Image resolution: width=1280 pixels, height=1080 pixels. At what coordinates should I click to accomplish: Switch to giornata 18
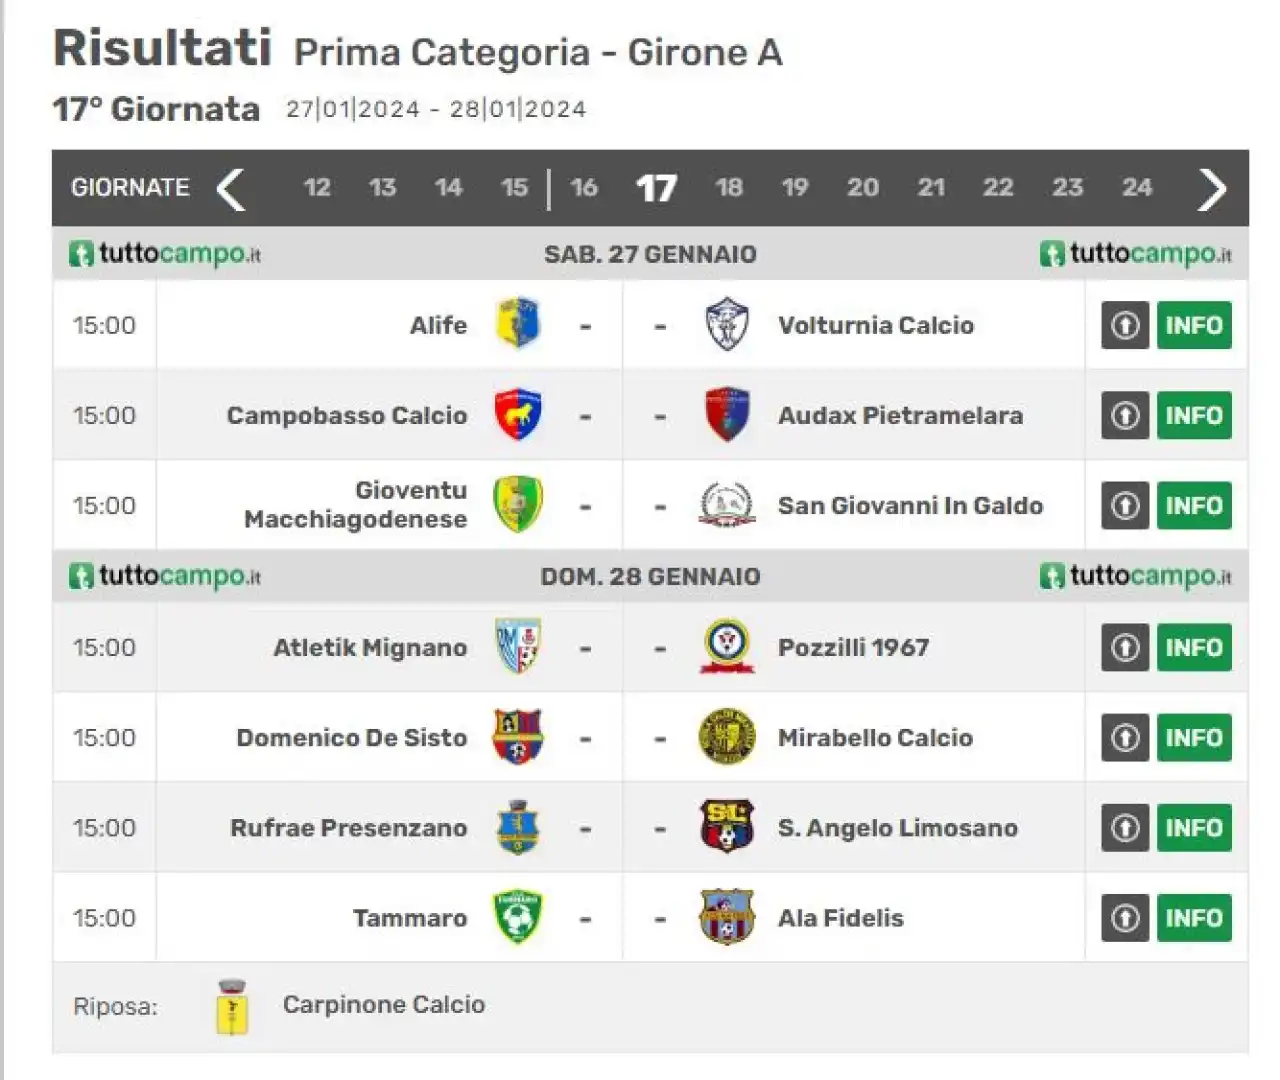click(729, 187)
